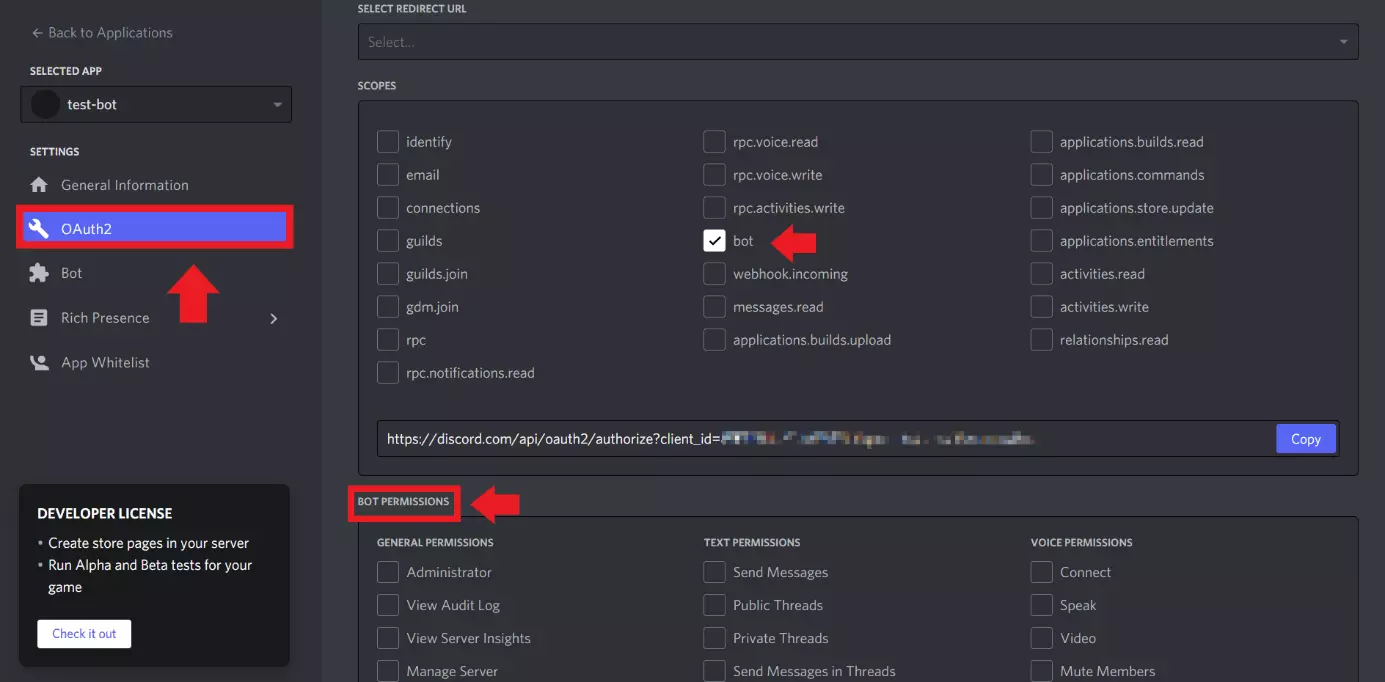1385x682 pixels.
Task: Enable the applications.builds.read scope checkbox
Action: (x=1042, y=142)
